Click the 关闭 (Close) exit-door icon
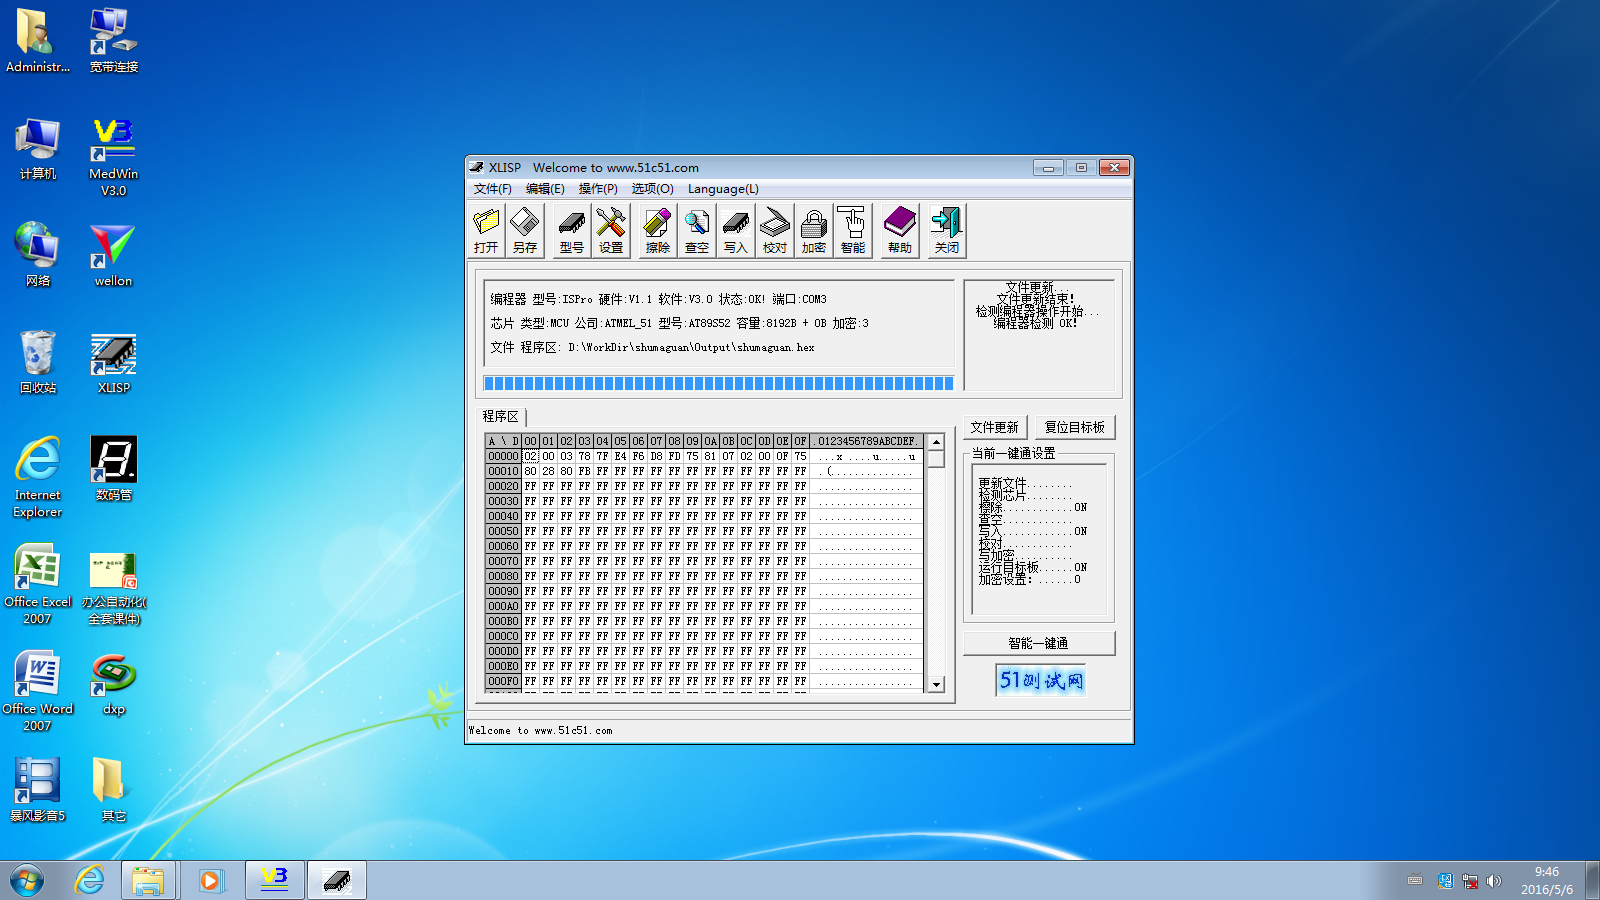The height and width of the screenshot is (900, 1600). [947, 231]
